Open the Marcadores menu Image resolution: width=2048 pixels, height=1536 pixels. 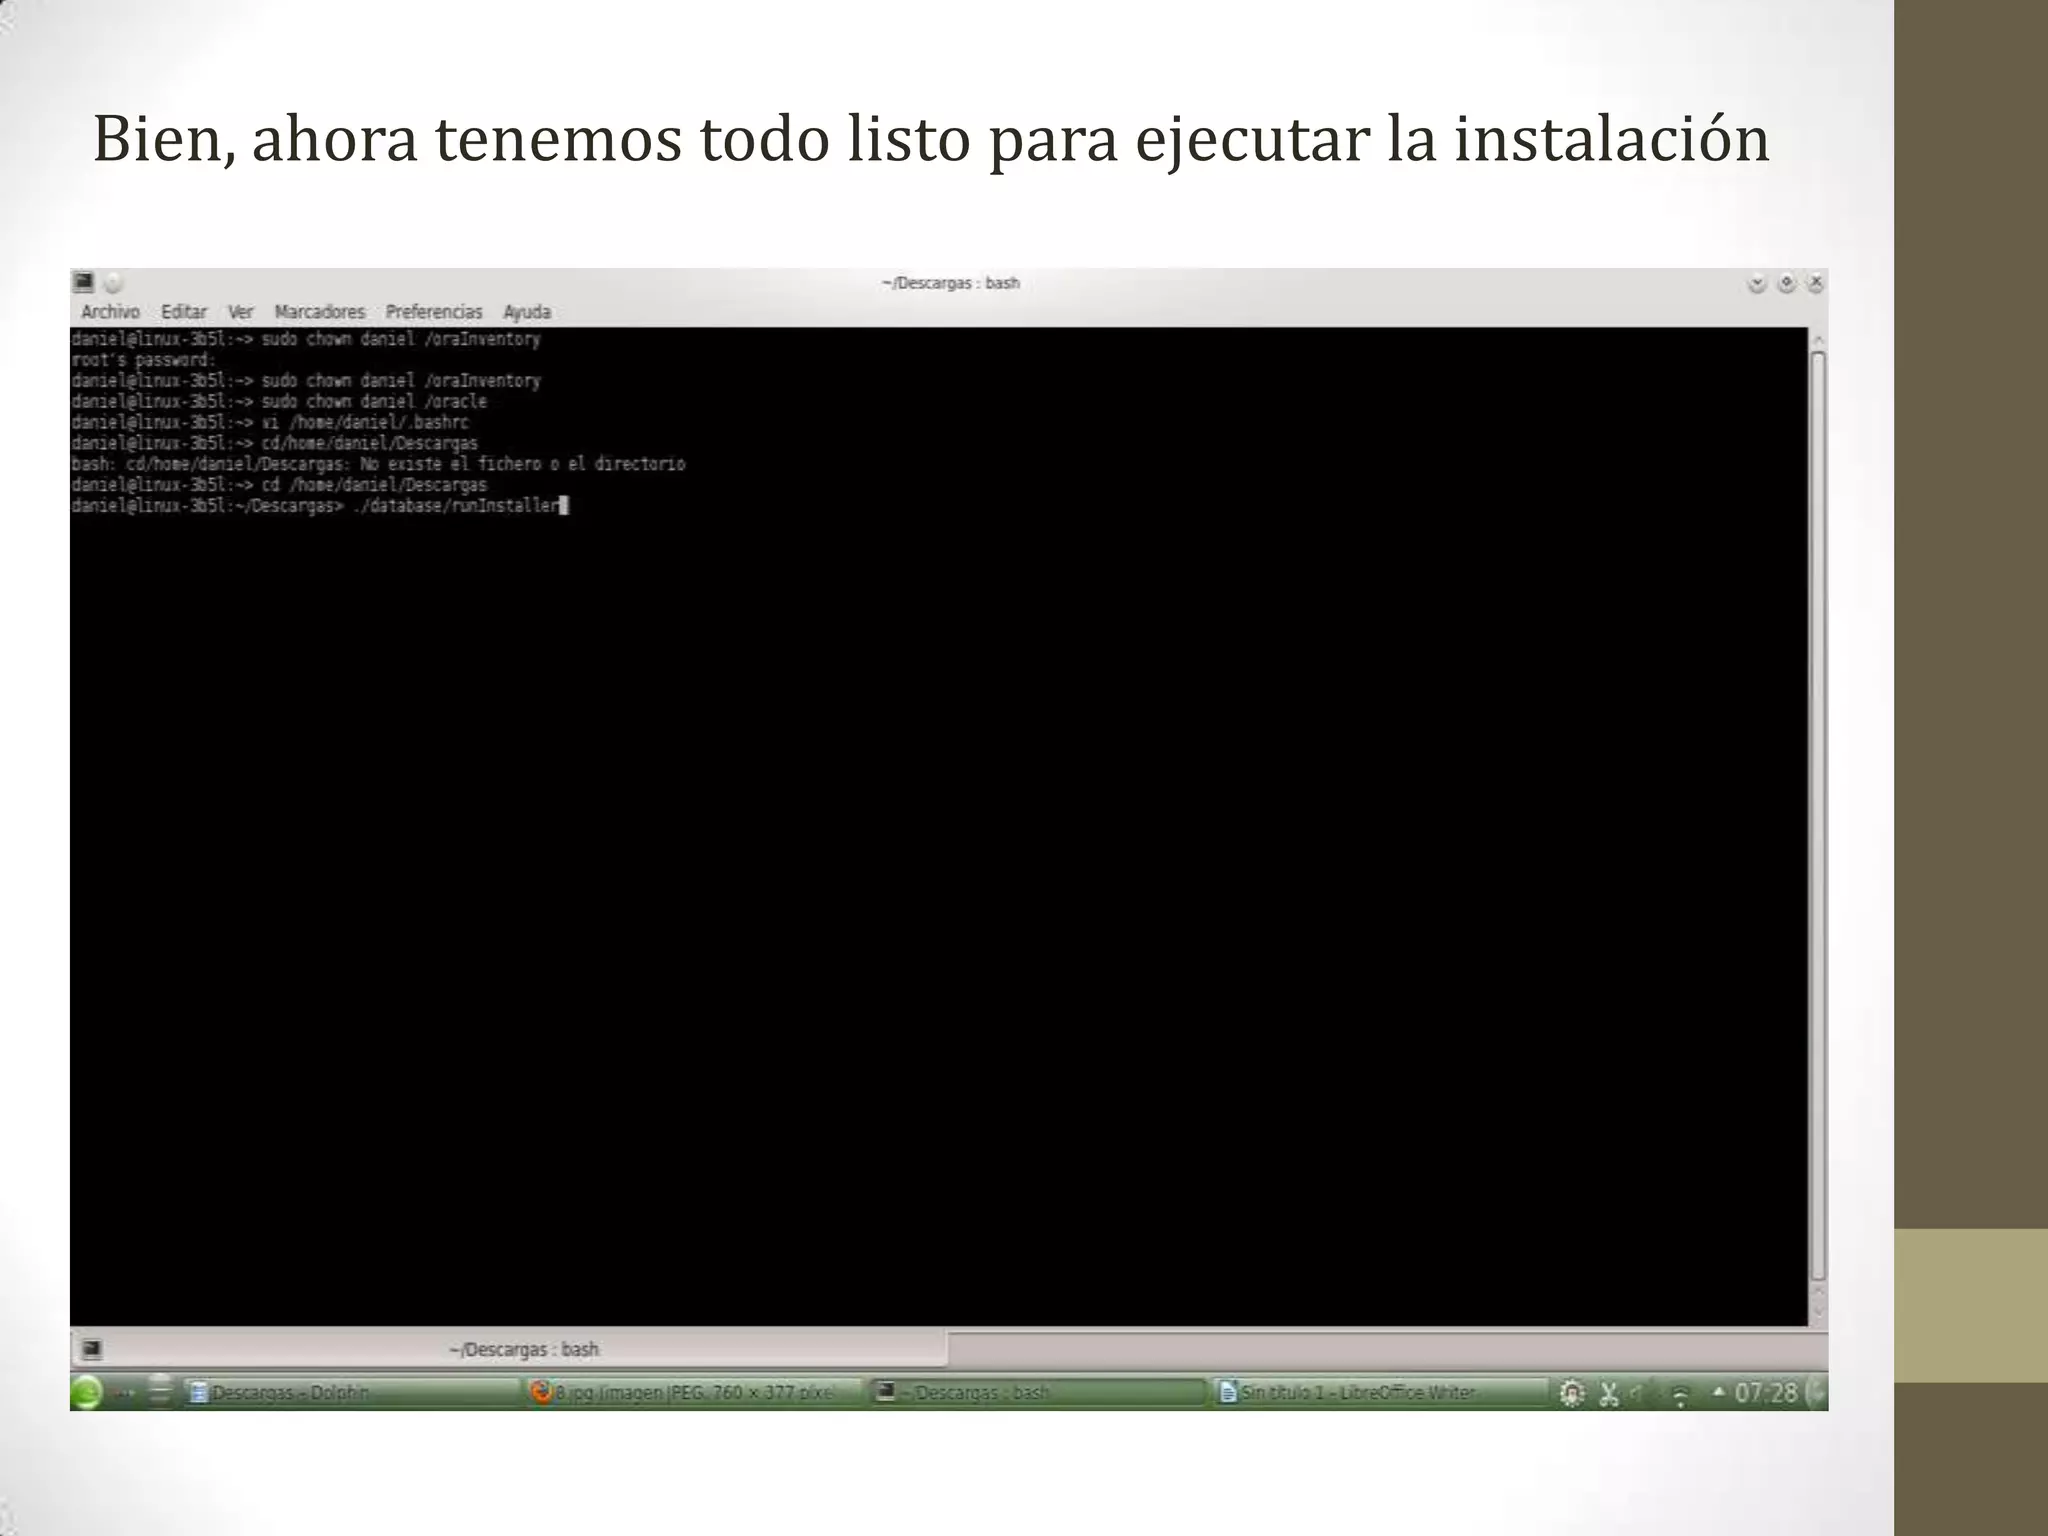click(x=320, y=312)
